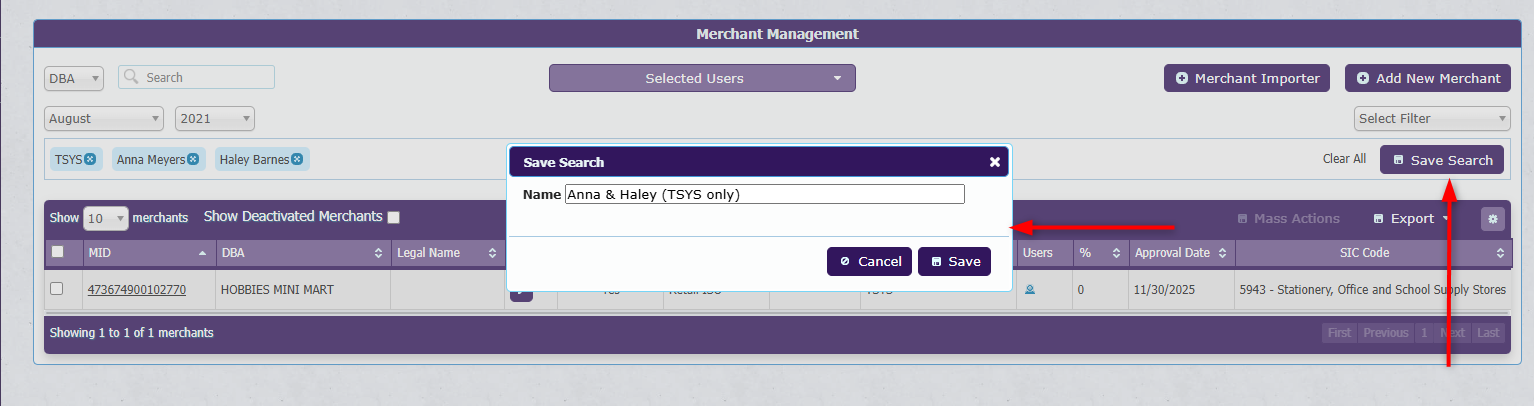Cancel the Save Search dialog
The height and width of the screenshot is (406, 1534).
869,262
